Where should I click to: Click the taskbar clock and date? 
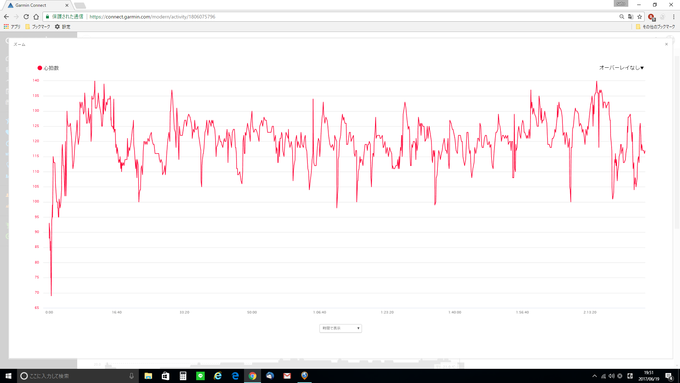click(649, 376)
